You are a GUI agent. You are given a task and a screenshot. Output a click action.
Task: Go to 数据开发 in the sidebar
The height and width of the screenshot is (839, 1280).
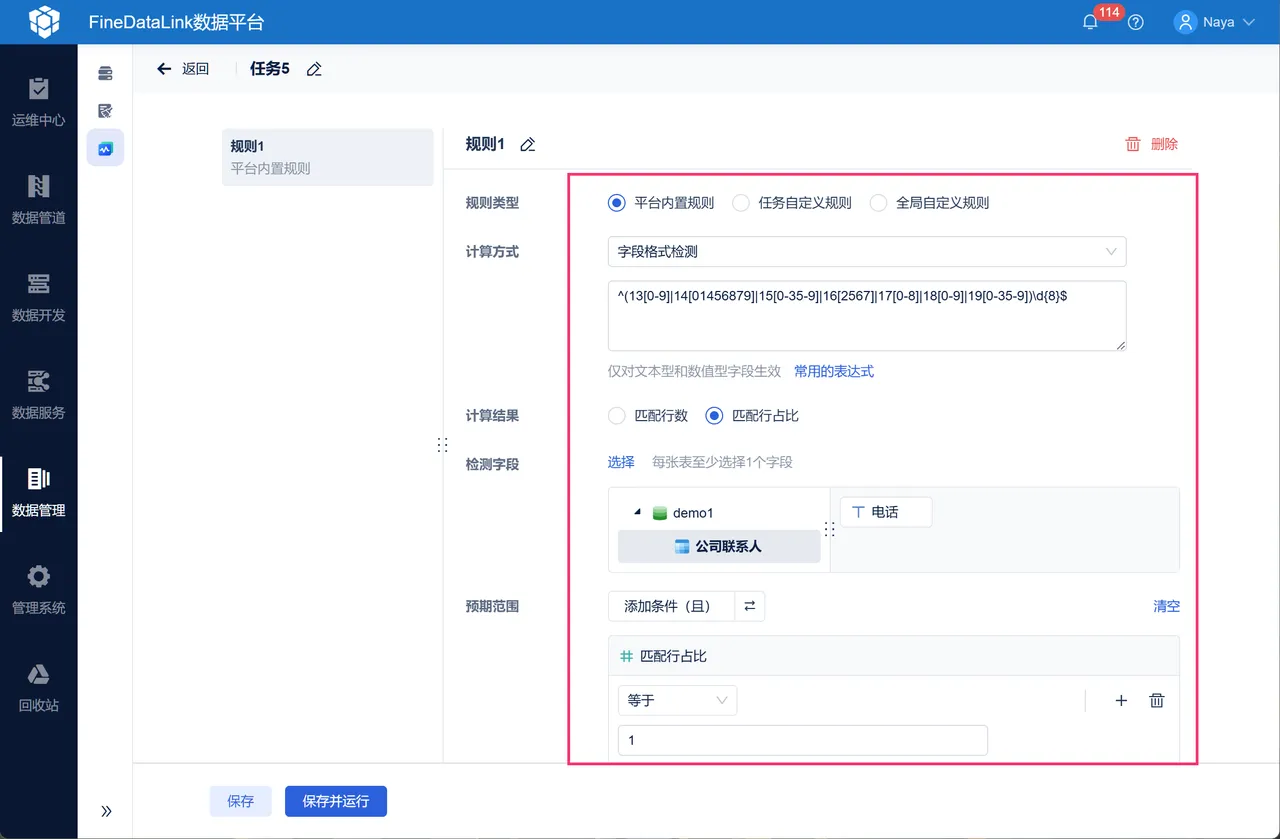(38, 298)
